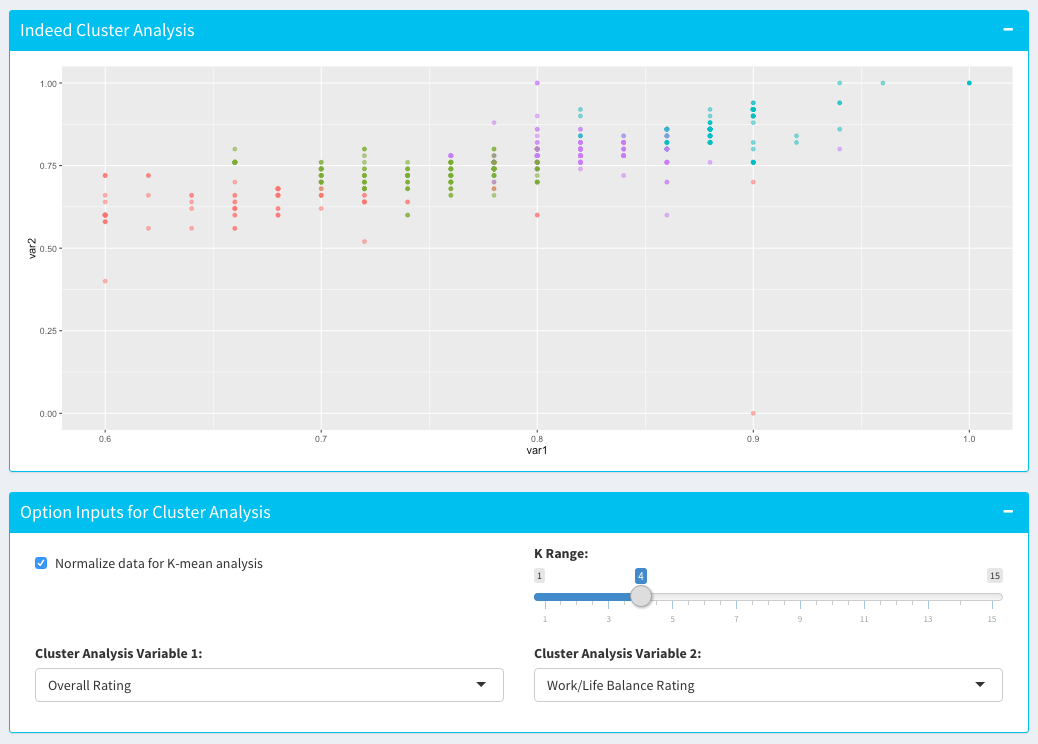Uncheck Normalize data for K-mean analysis

click(x=41, y=563)
